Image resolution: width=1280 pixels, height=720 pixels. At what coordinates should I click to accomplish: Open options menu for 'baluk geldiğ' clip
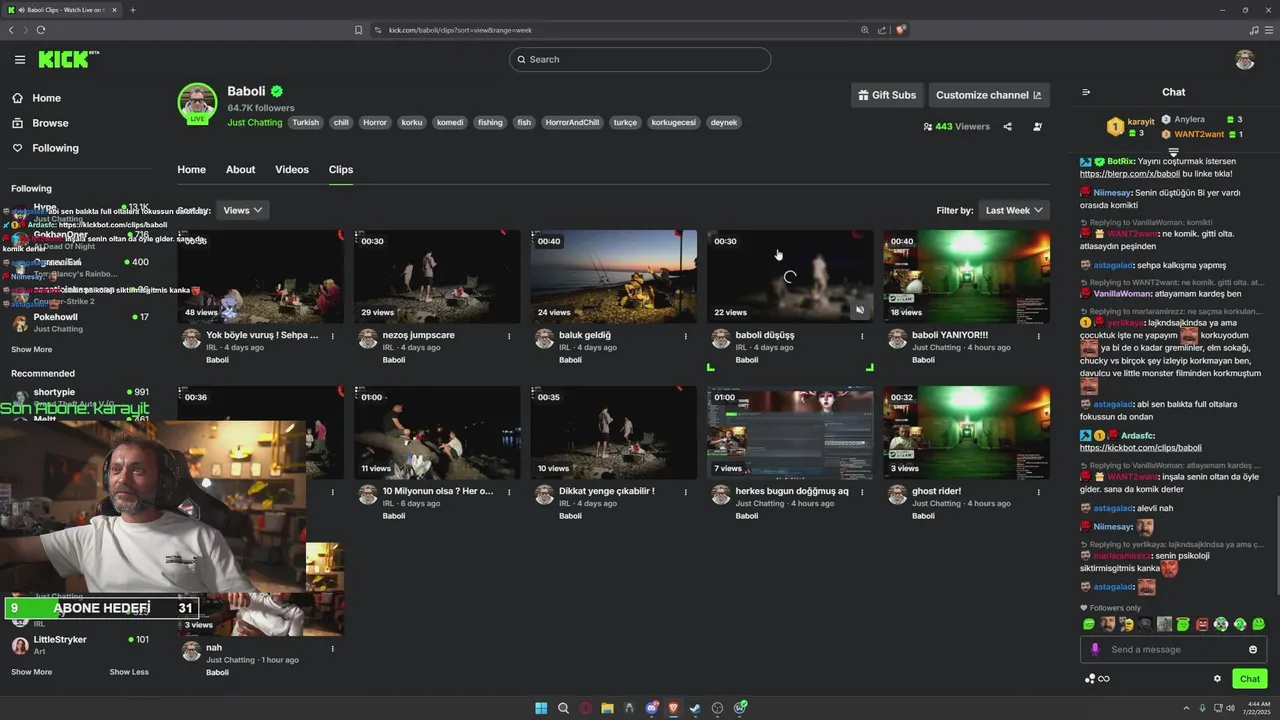(x=686, y=336)
